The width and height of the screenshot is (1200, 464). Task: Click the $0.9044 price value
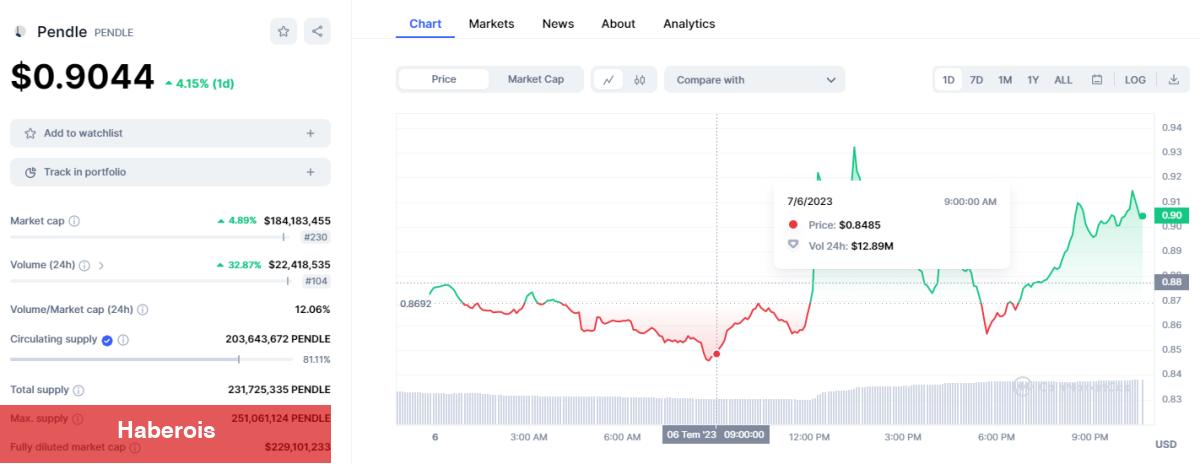[x=83, y=78]
